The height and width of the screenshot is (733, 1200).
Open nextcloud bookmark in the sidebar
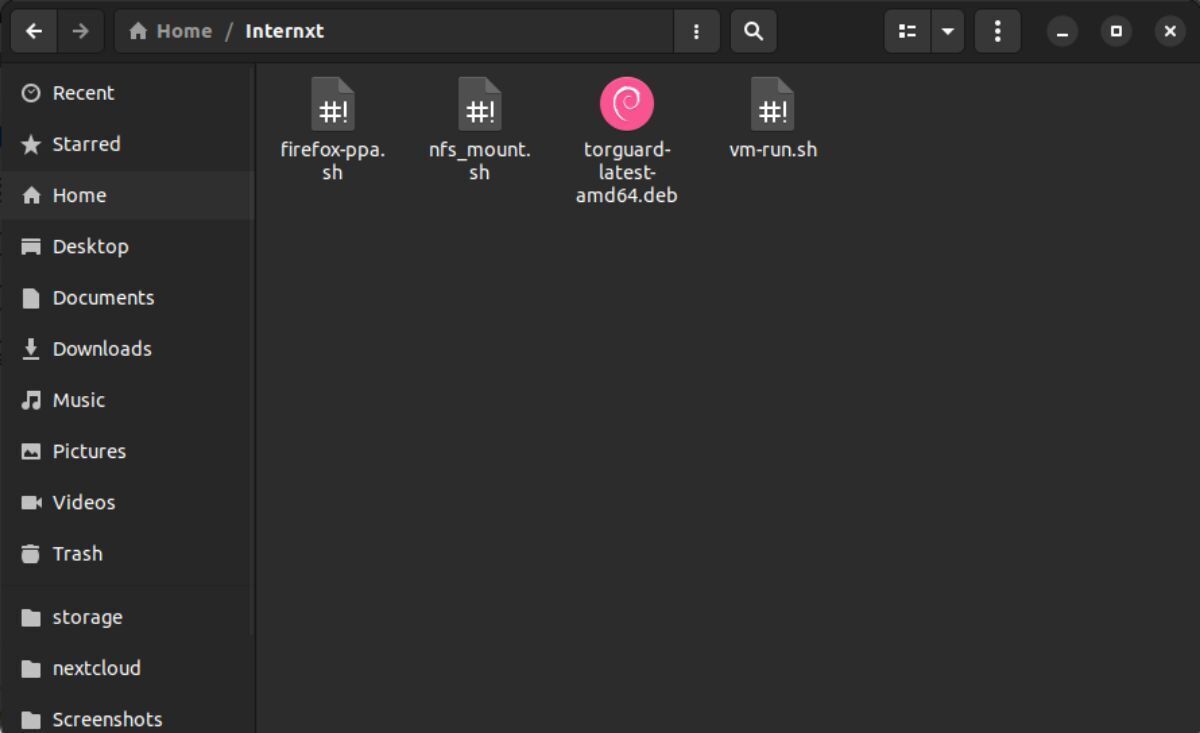pyautogui.click(x=127, y=668)
